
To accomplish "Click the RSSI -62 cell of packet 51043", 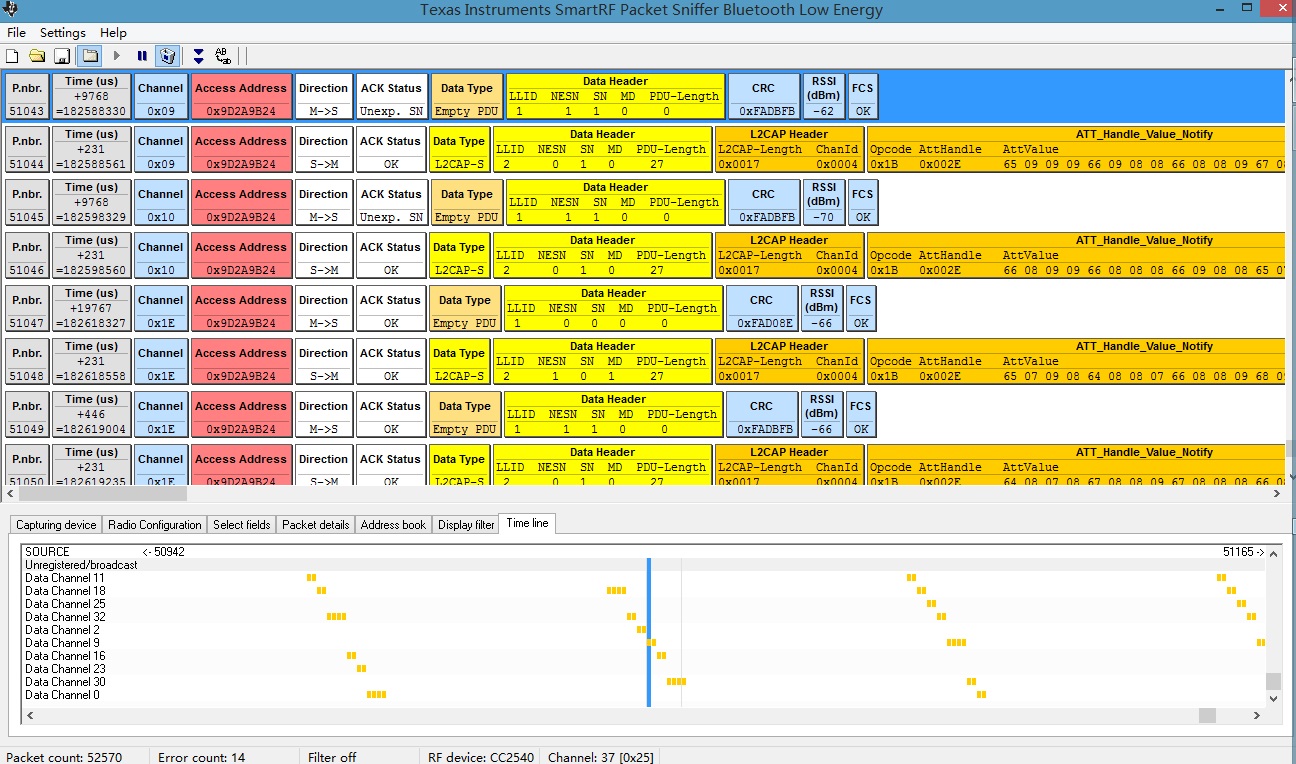I will click(824, 97).
